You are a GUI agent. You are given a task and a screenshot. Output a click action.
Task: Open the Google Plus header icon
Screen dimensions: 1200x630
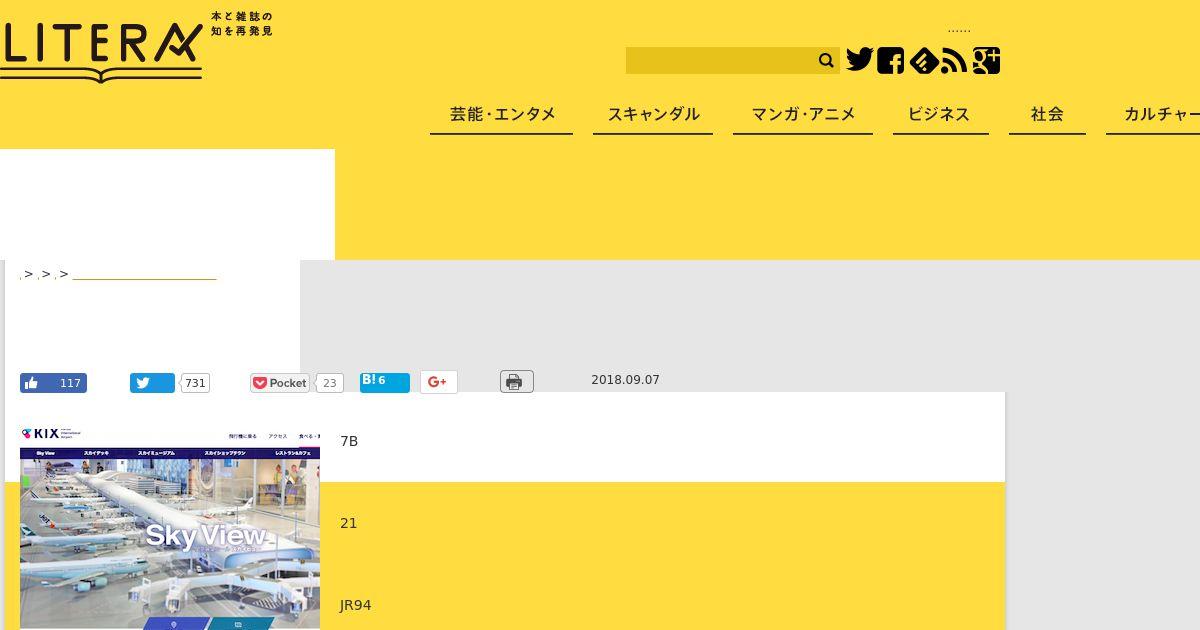coord(986,61)
